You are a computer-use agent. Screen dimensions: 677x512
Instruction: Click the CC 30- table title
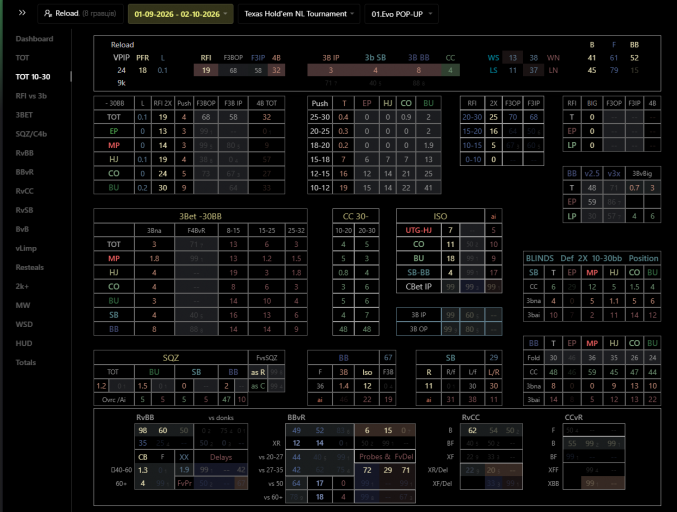tap(355, 216)
